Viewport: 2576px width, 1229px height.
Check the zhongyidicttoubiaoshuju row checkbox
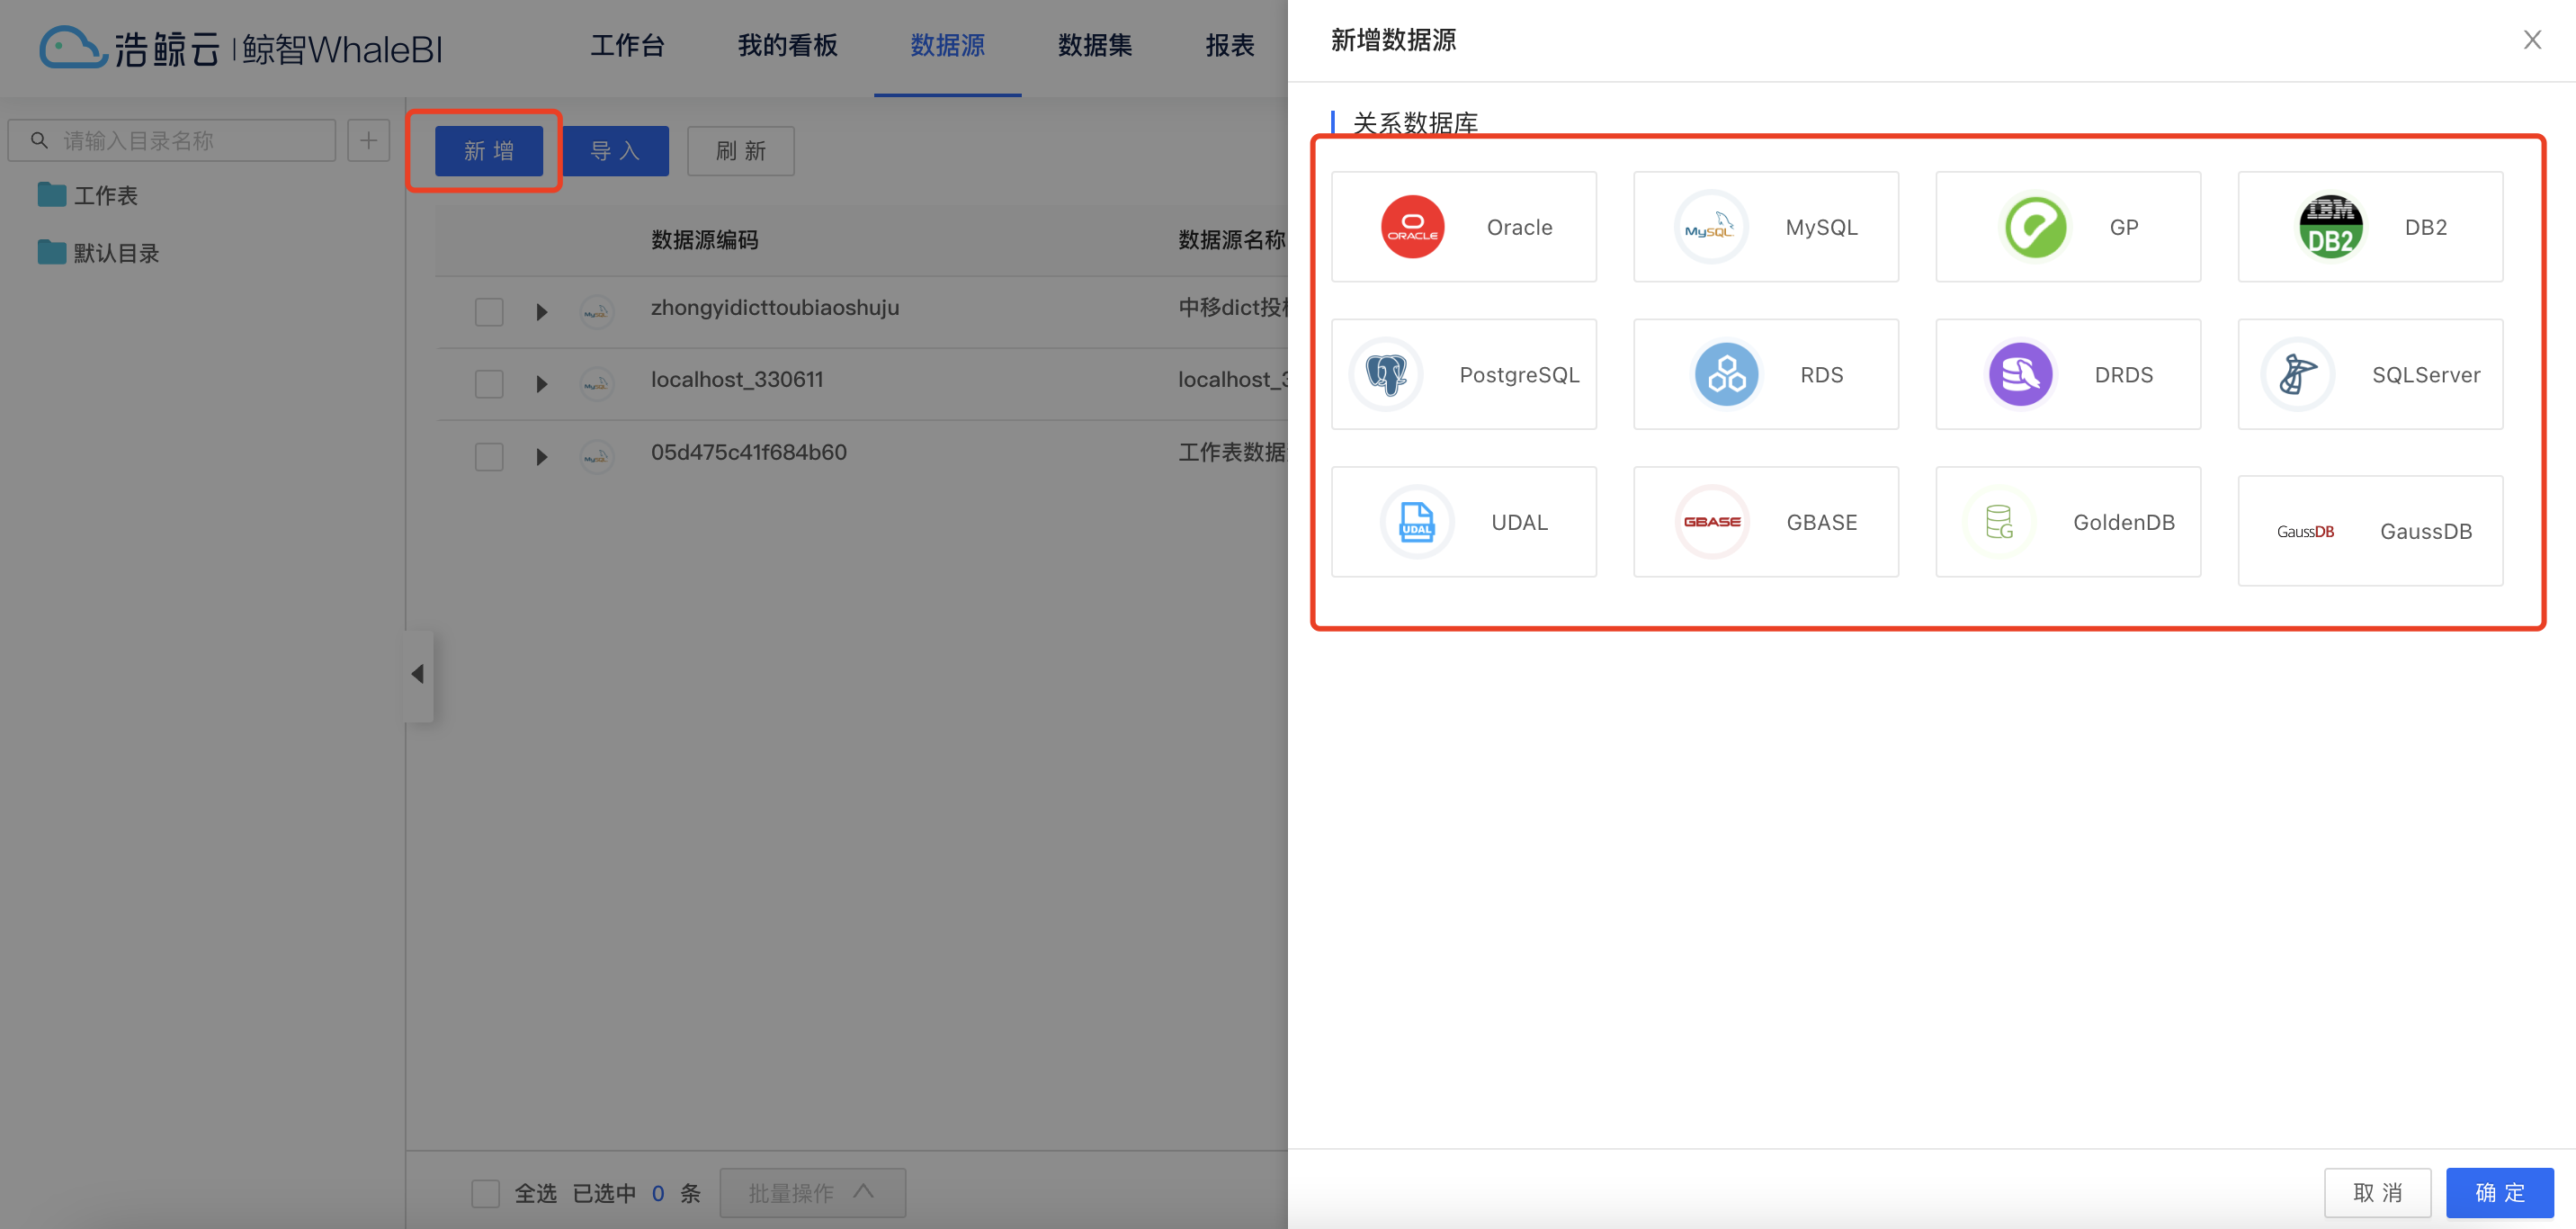point(489,312)
